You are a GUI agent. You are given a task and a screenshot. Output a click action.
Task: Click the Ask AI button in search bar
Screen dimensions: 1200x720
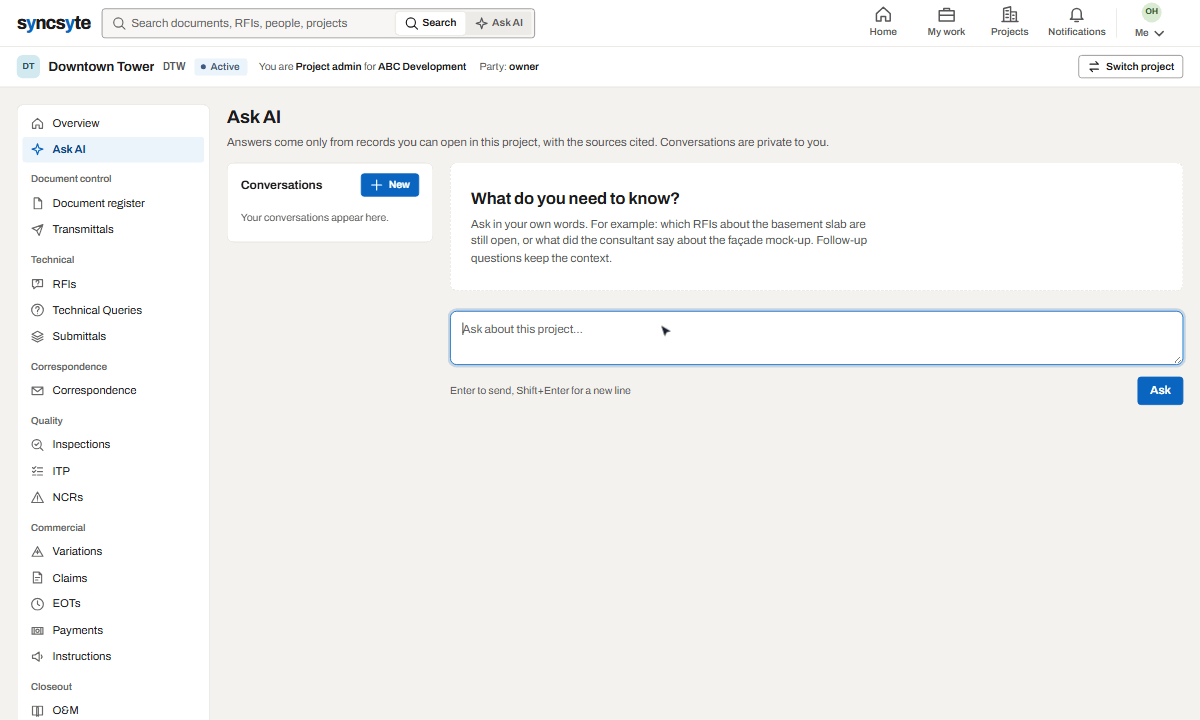[x=499, y=23]
